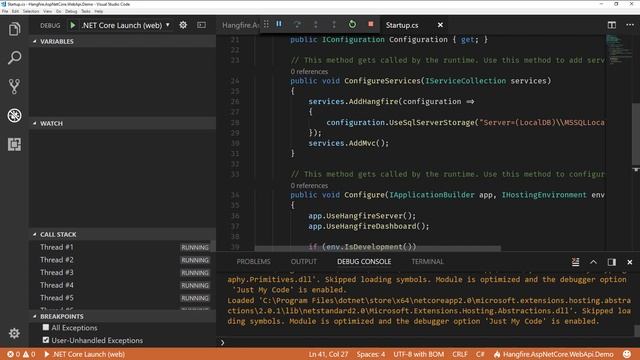Toggle the All Exceptions breakpoint checkbox
640x360 pixels.
46,327
